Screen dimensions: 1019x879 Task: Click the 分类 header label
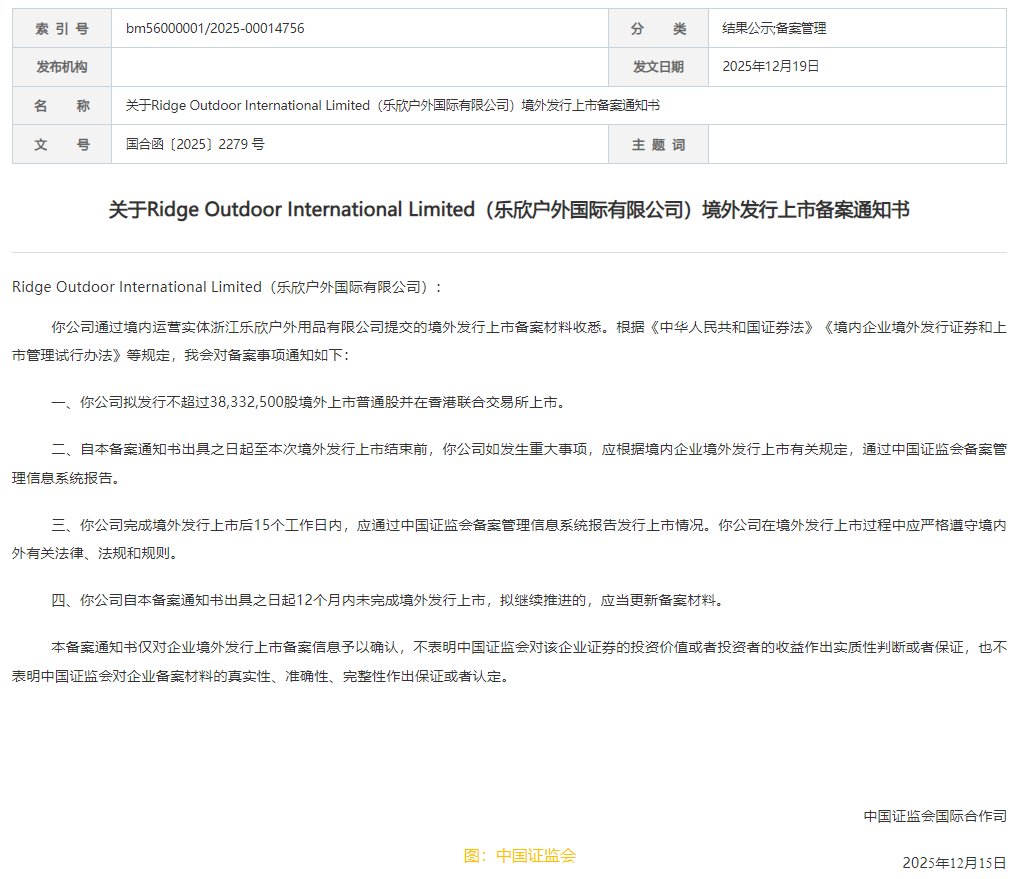(x=657, y=28)
